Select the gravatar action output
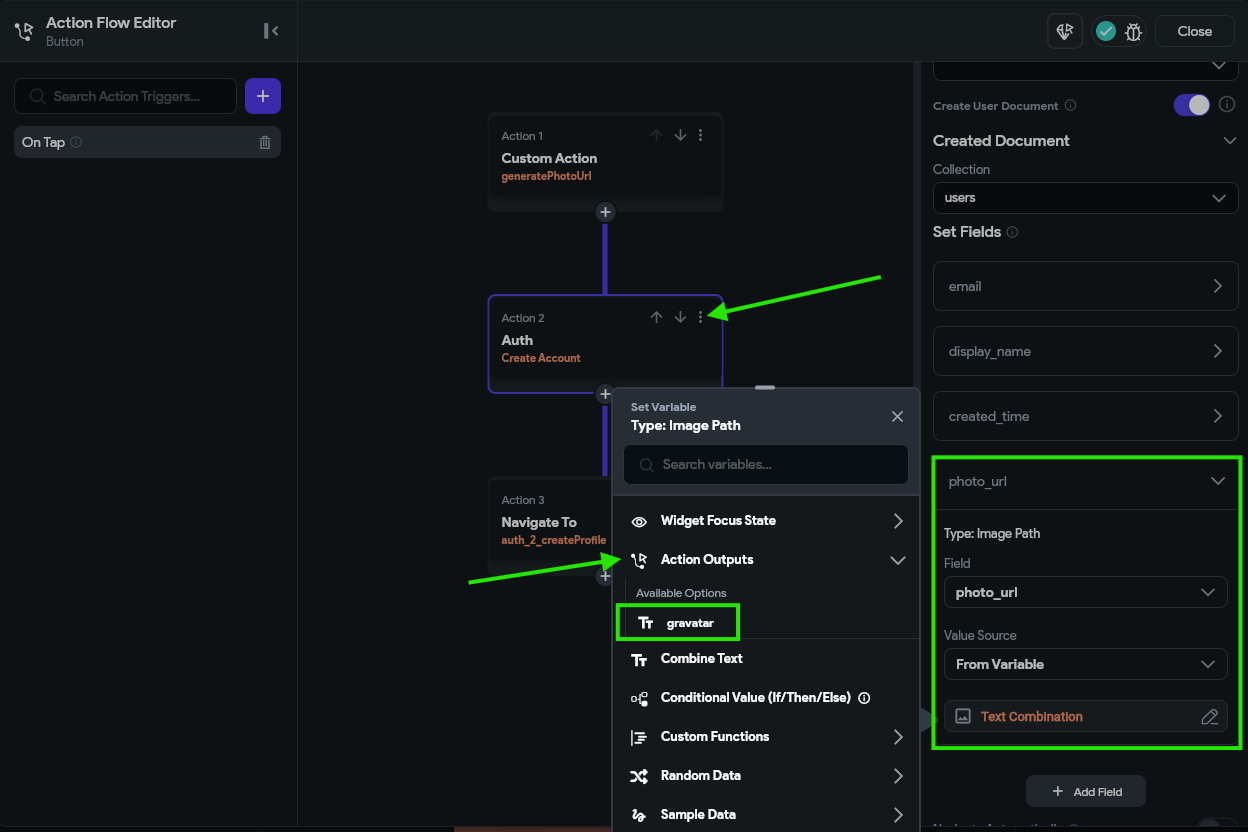The width and height of the screenshot is (1248, 832). click(x=678, y=623)
